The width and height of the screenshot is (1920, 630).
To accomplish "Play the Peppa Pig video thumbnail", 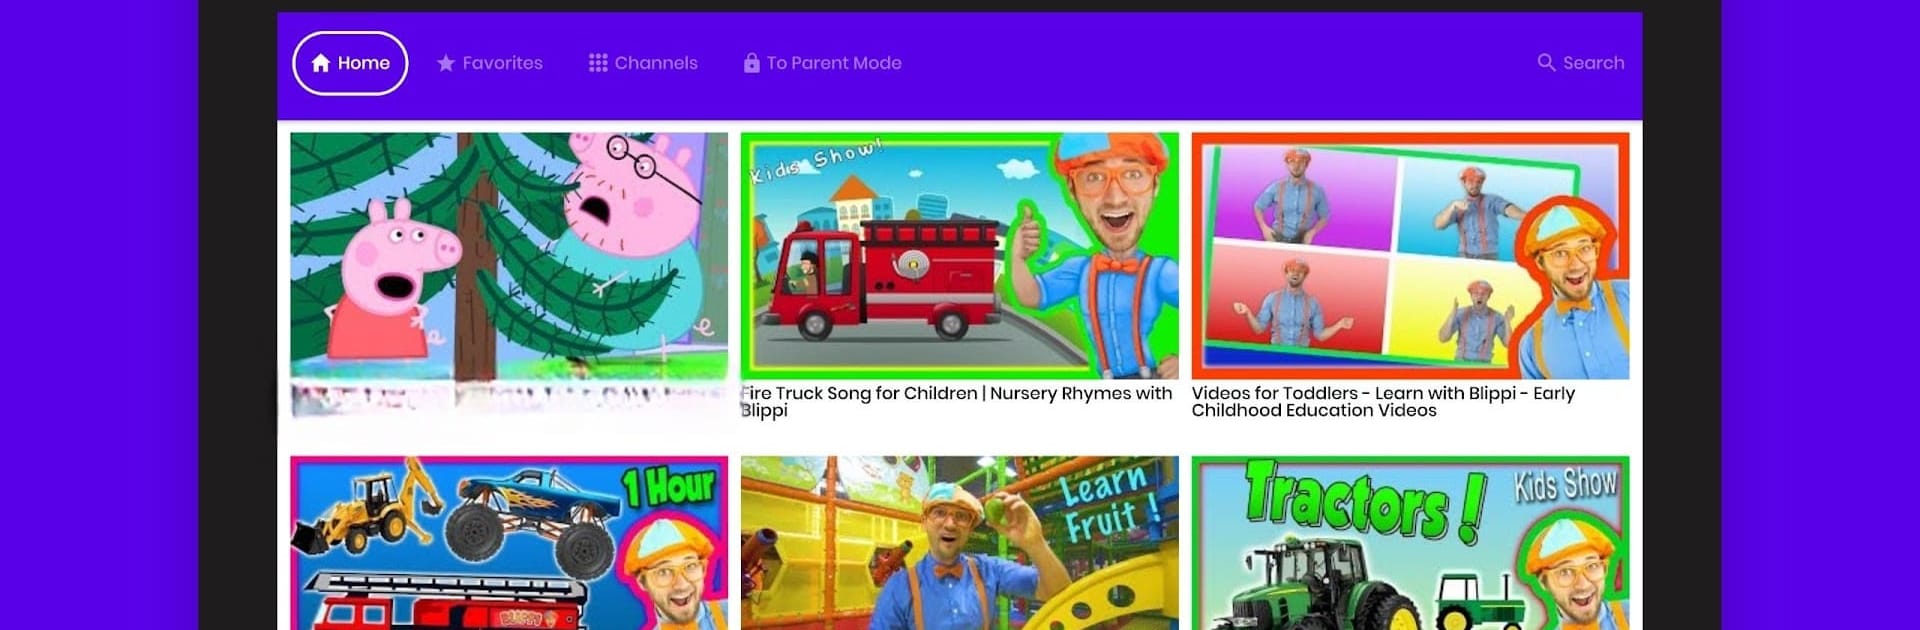I will (x=509, y=256).
